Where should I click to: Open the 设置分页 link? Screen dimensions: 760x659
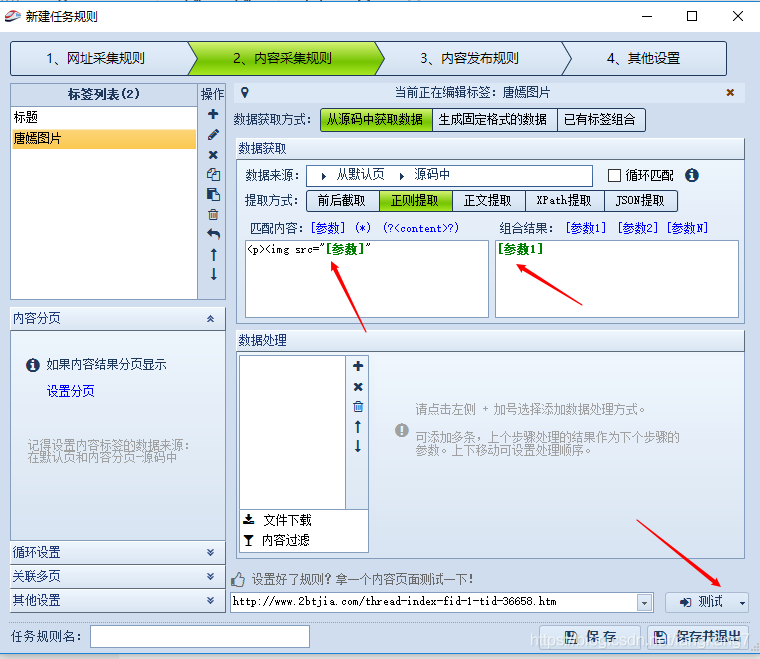point(71,391)
